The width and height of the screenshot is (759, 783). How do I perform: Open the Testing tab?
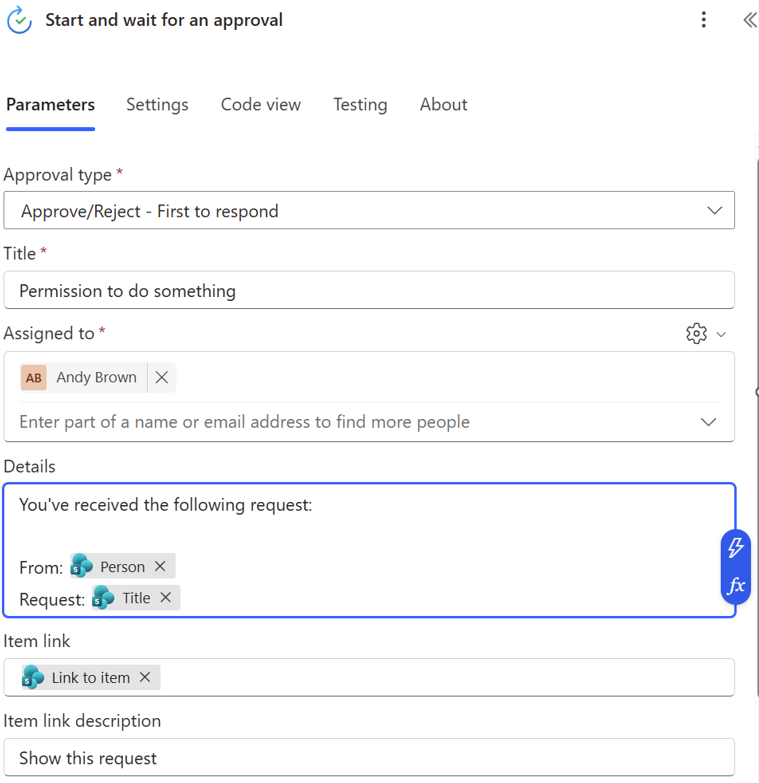360,104
